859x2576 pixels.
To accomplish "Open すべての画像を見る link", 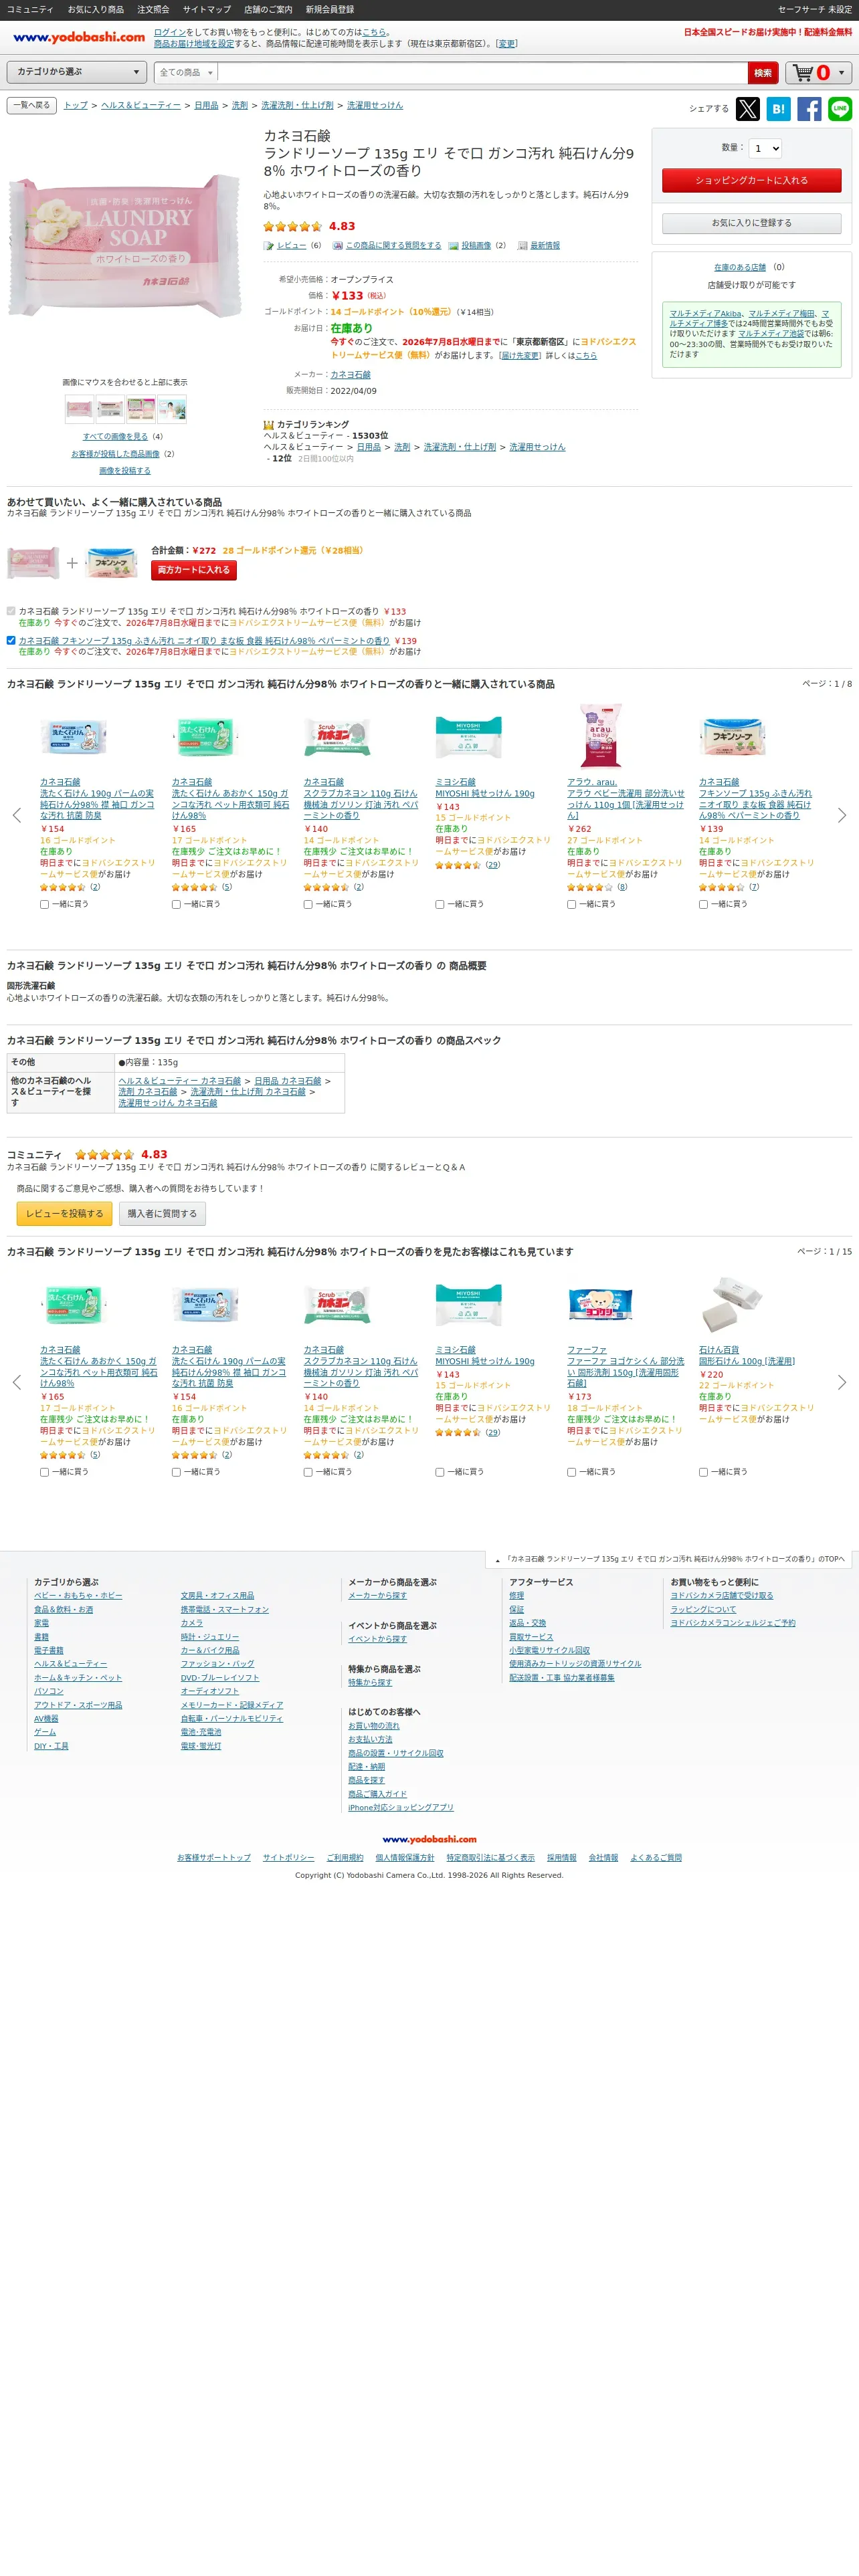I will pos(115,436).
